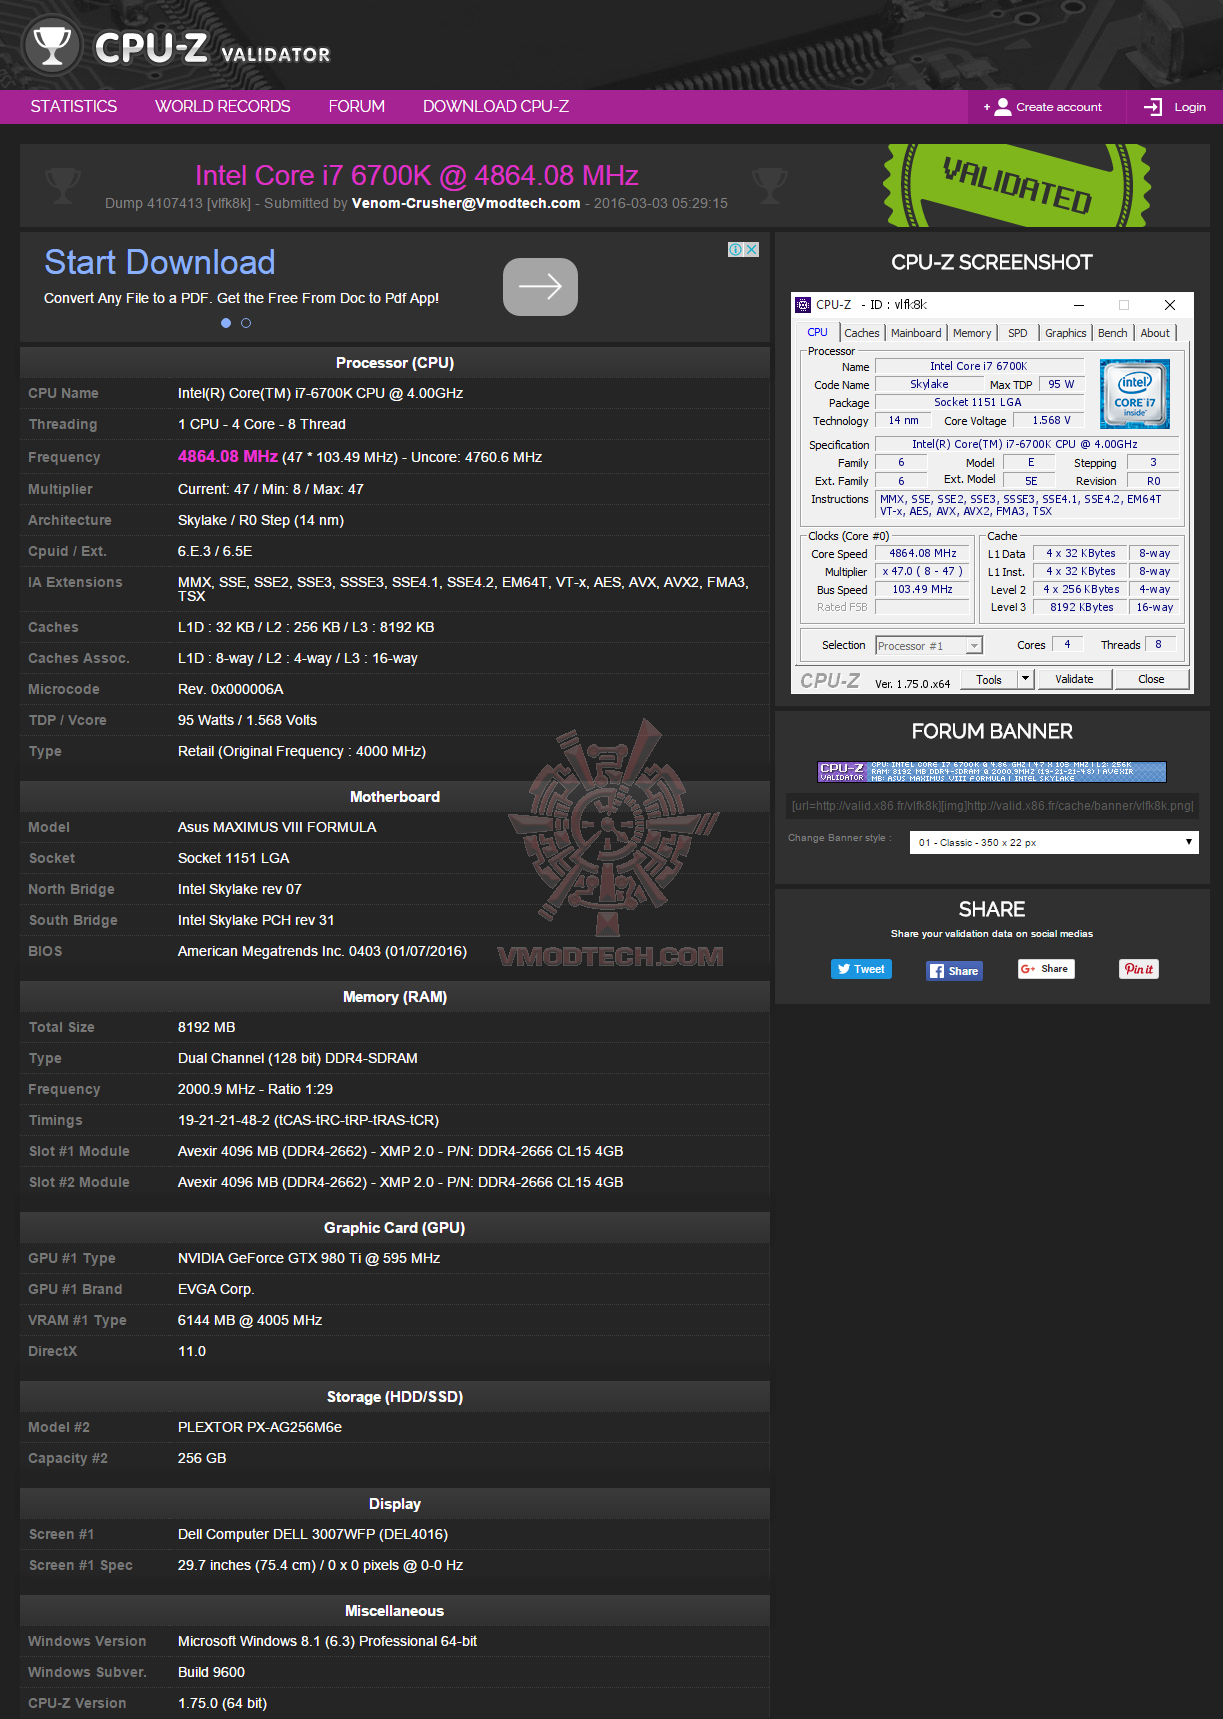Open DOWNLOAD CPU-Z menu item
The image size is (1223, 1719).
[x=496, y=107]
